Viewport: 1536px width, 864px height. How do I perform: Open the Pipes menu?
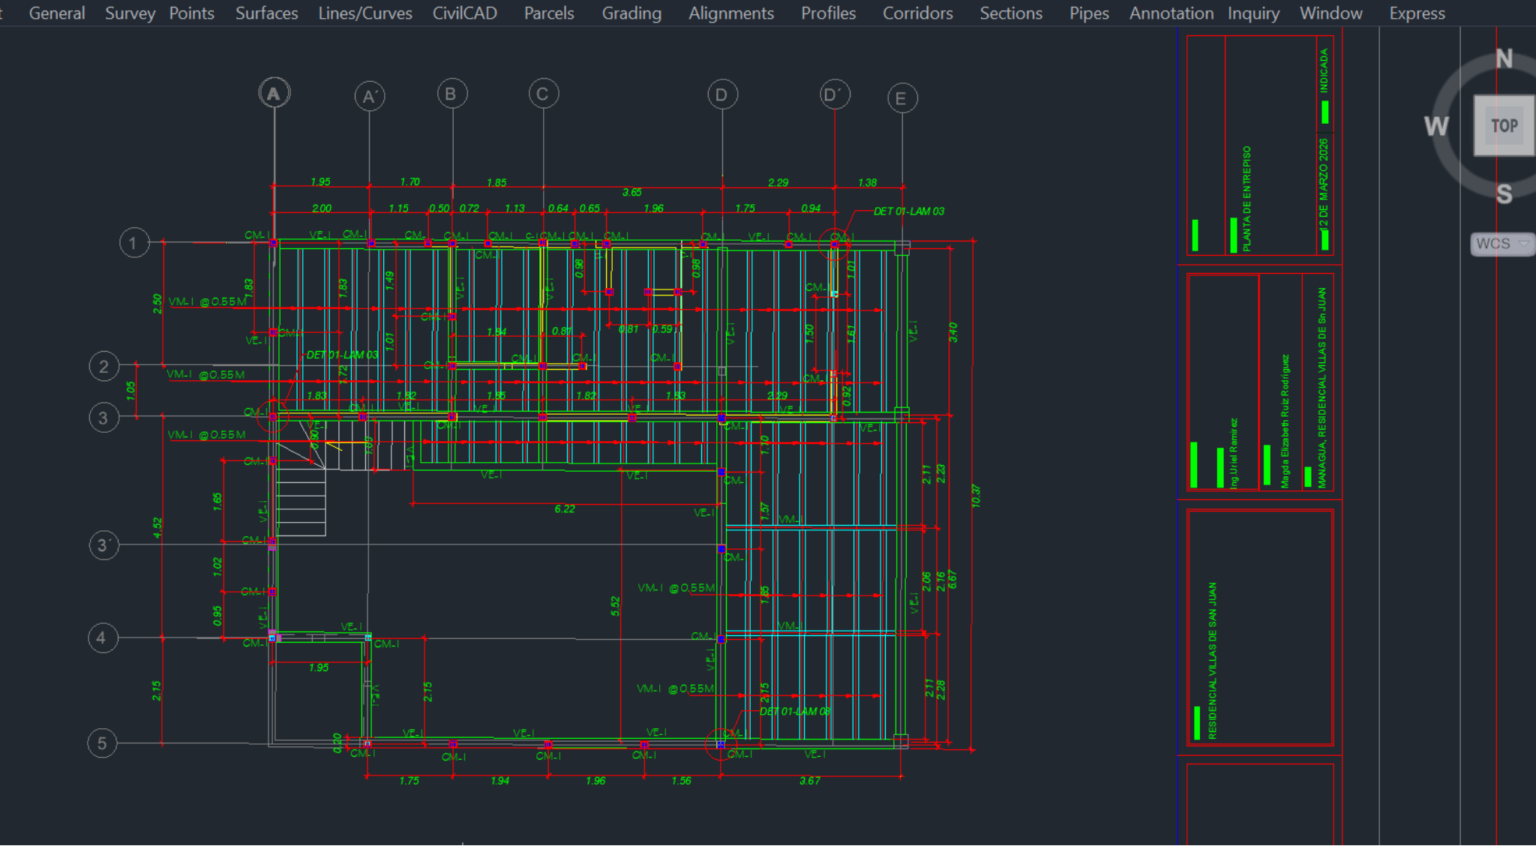point(1089,13)
